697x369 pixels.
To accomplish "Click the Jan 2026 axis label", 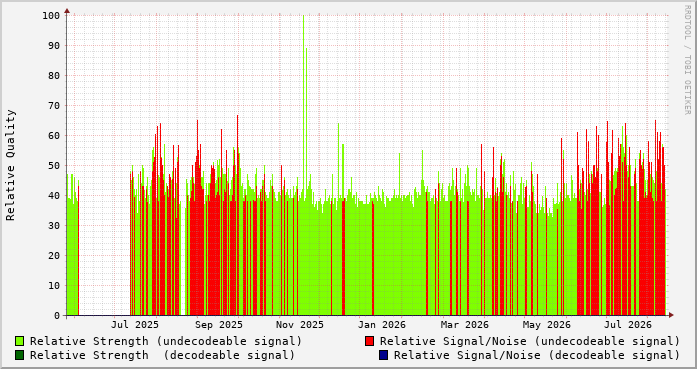I will [382, 325].
